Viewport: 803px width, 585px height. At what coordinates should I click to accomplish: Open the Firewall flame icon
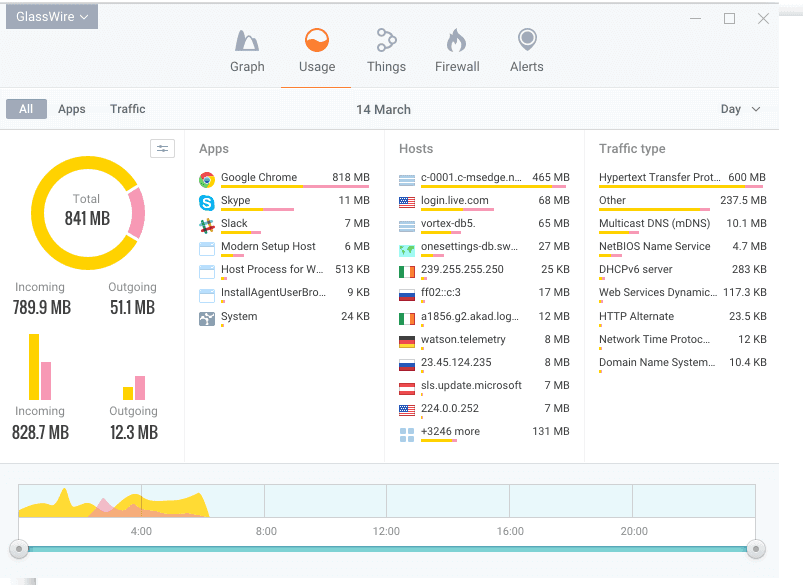[456, 40]
